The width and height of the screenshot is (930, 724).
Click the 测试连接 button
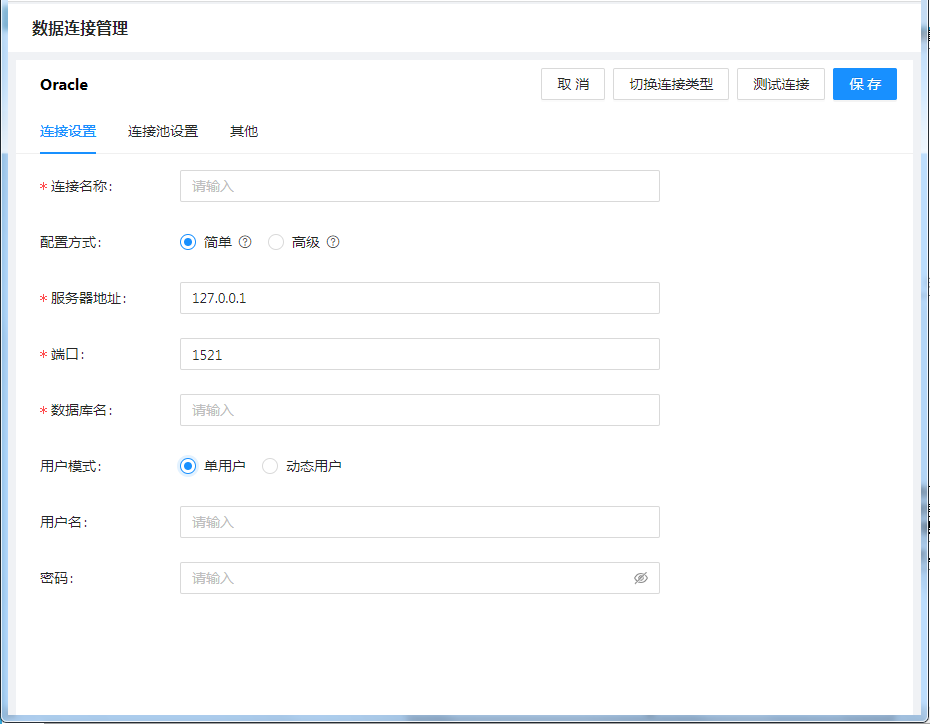coord(781,84)
